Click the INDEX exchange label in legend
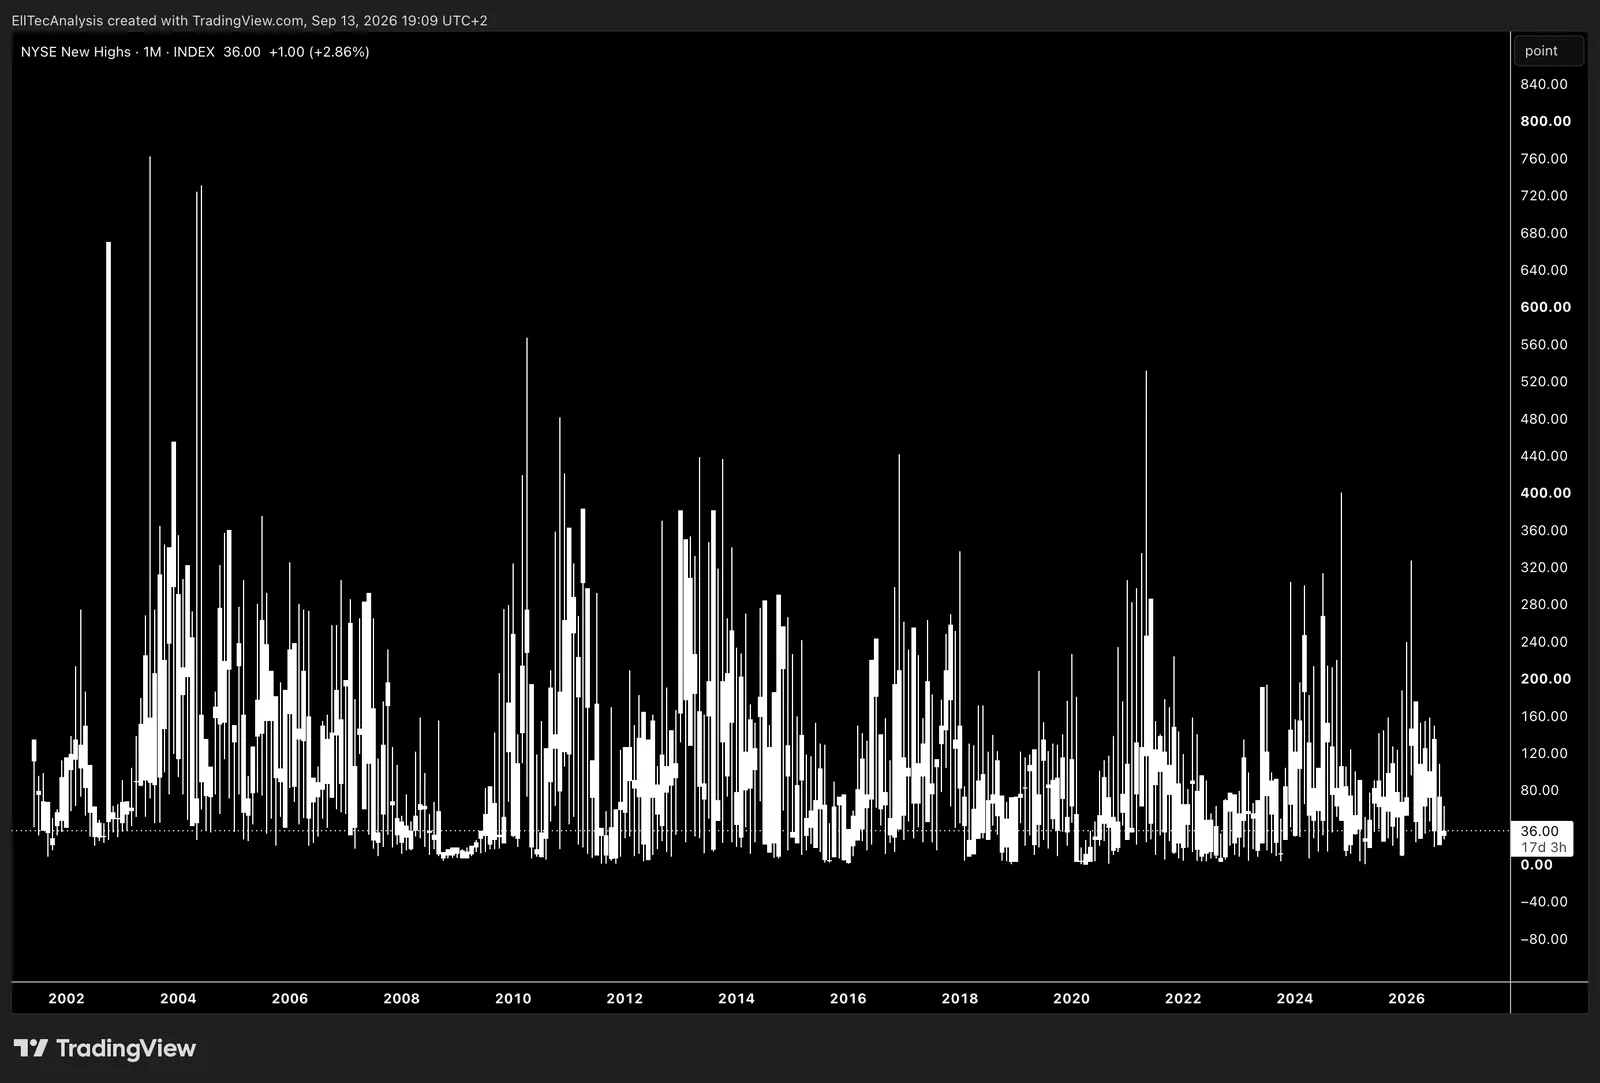The width and height of the screenshot is (1600, 1083). [194, 52]
